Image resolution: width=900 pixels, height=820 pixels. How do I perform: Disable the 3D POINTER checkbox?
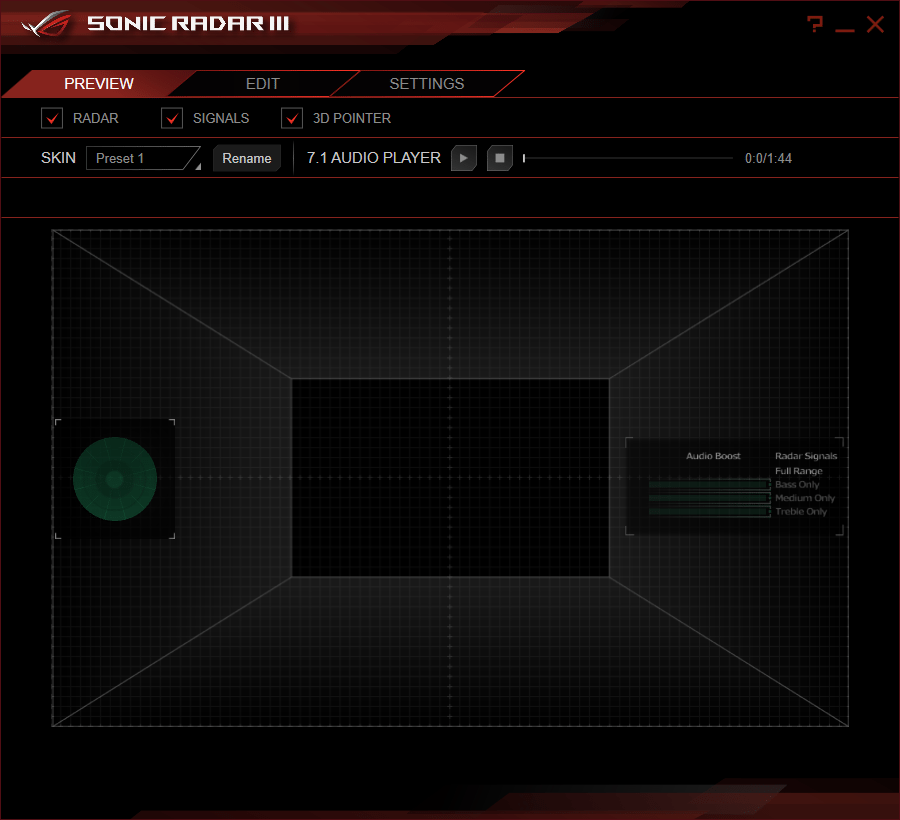292,118
